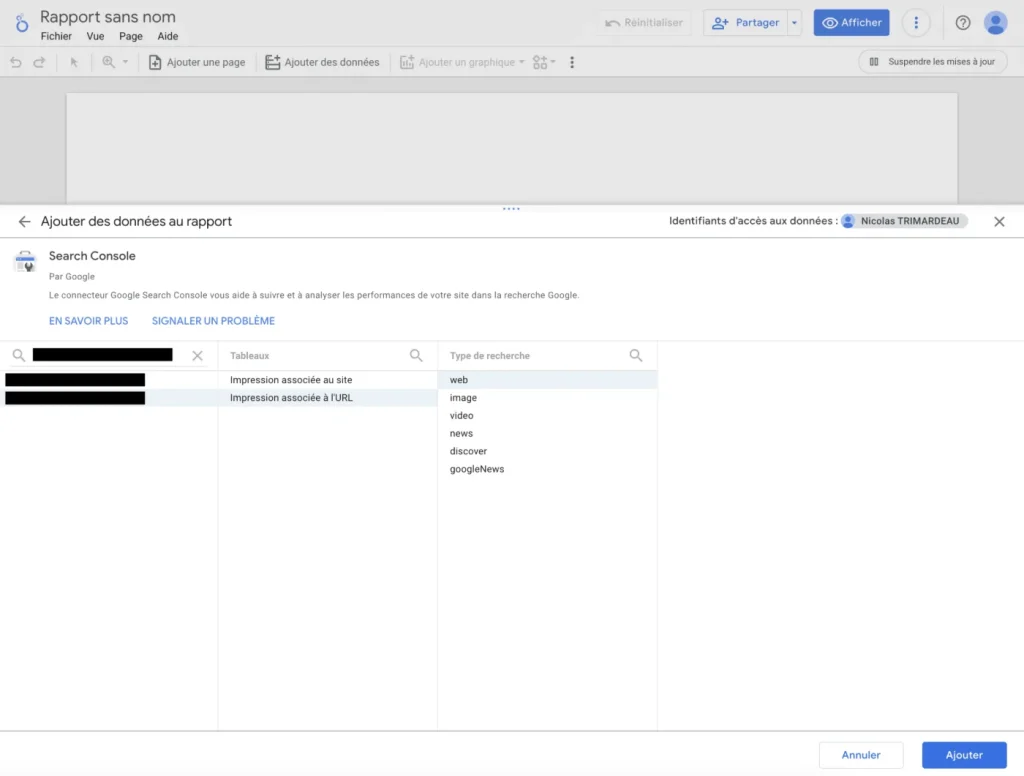Click Ajouter une page button
The width and height of the screenshot is (1024, 776).
(x=197, y=62)
